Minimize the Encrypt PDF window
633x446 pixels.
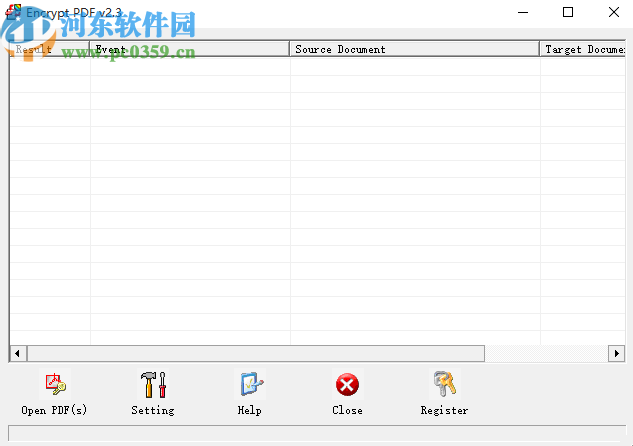tap(523, 12)
